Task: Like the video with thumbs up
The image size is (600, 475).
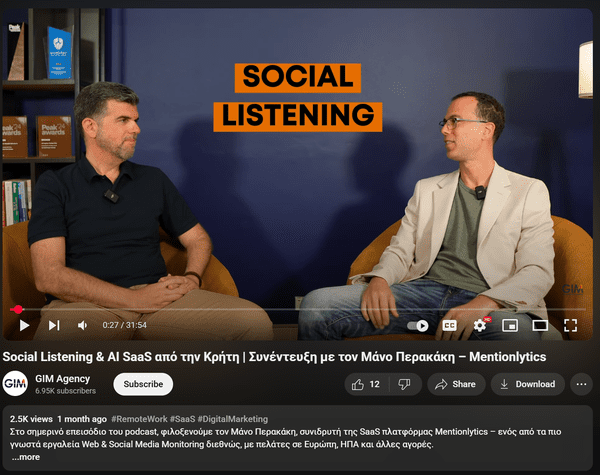Action: point(366,384)
